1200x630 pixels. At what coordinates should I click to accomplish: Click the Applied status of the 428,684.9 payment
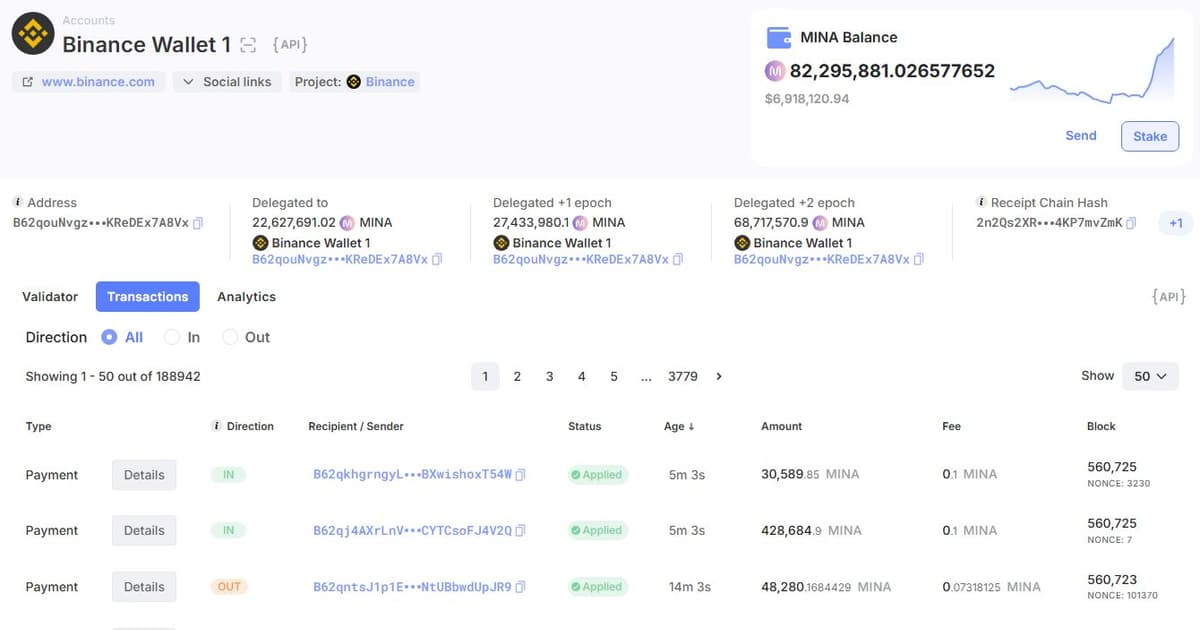coord(598,531)
